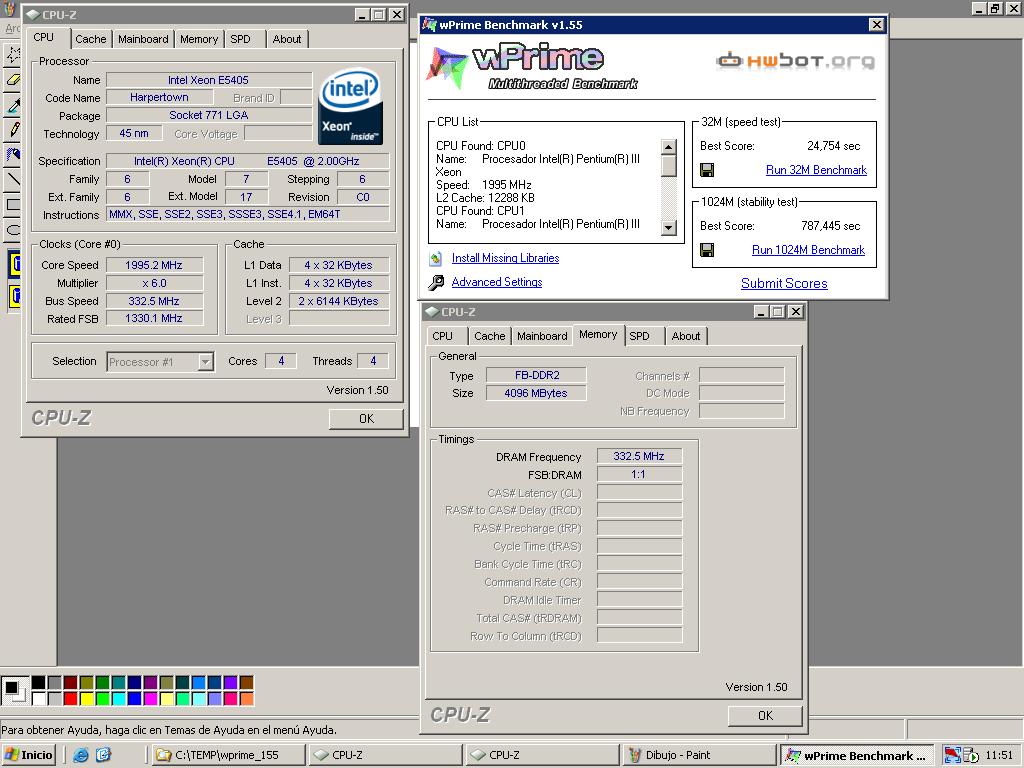Click the Run 32M Benchmark link
The image size is (1024, 768).
click(x=816, y=170)
